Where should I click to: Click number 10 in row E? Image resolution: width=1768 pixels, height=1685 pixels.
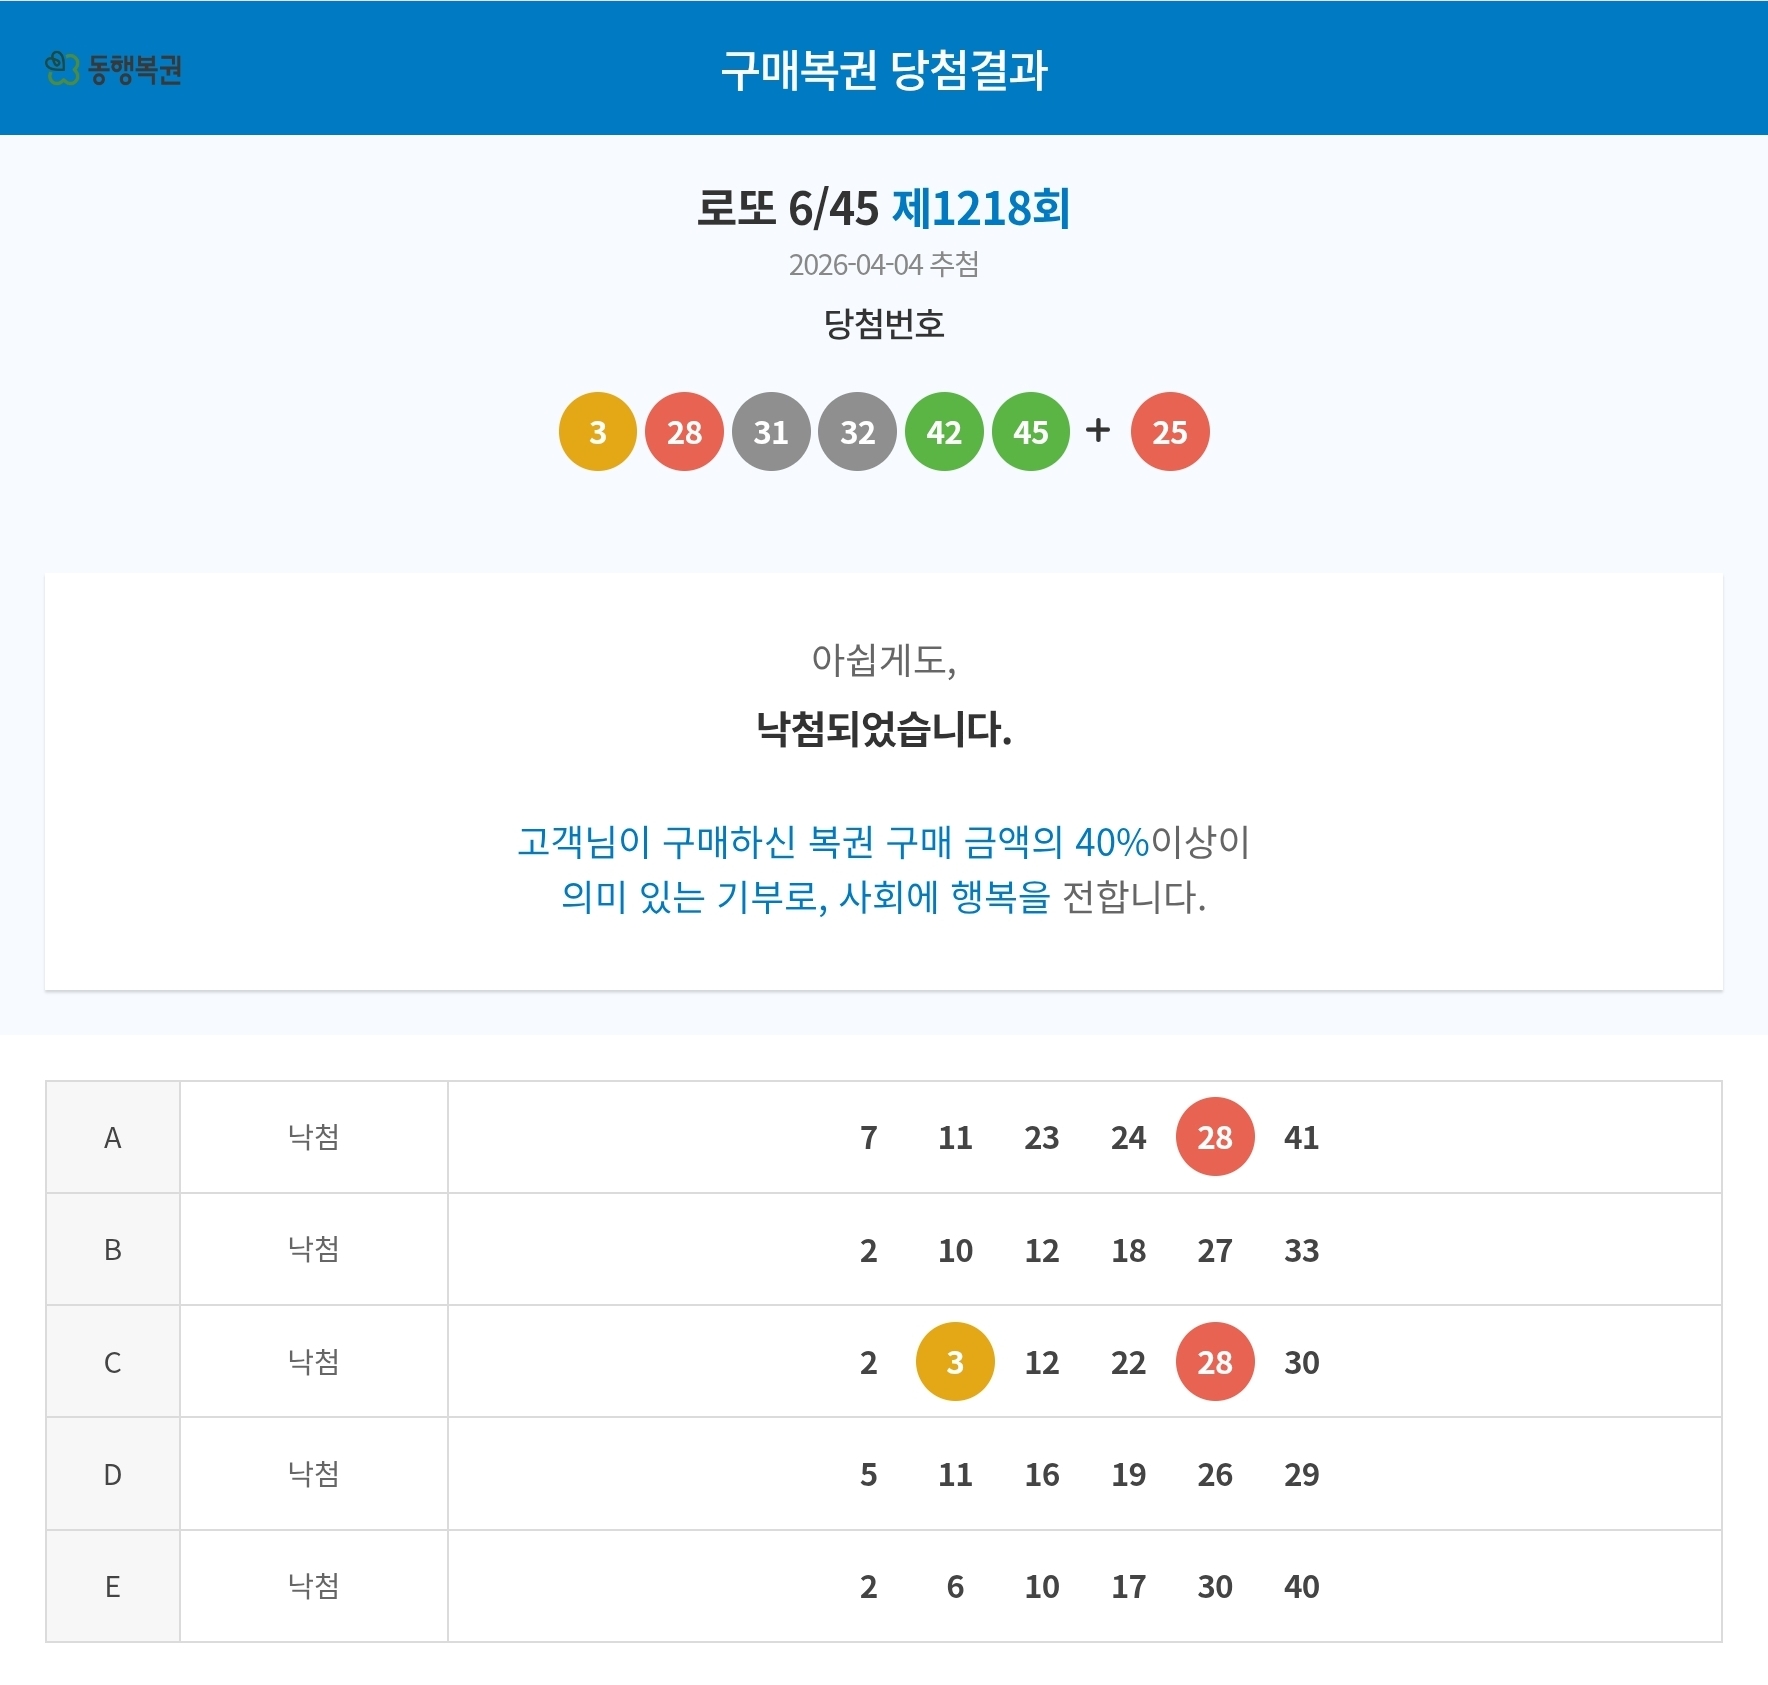tap(1042, 1586)
